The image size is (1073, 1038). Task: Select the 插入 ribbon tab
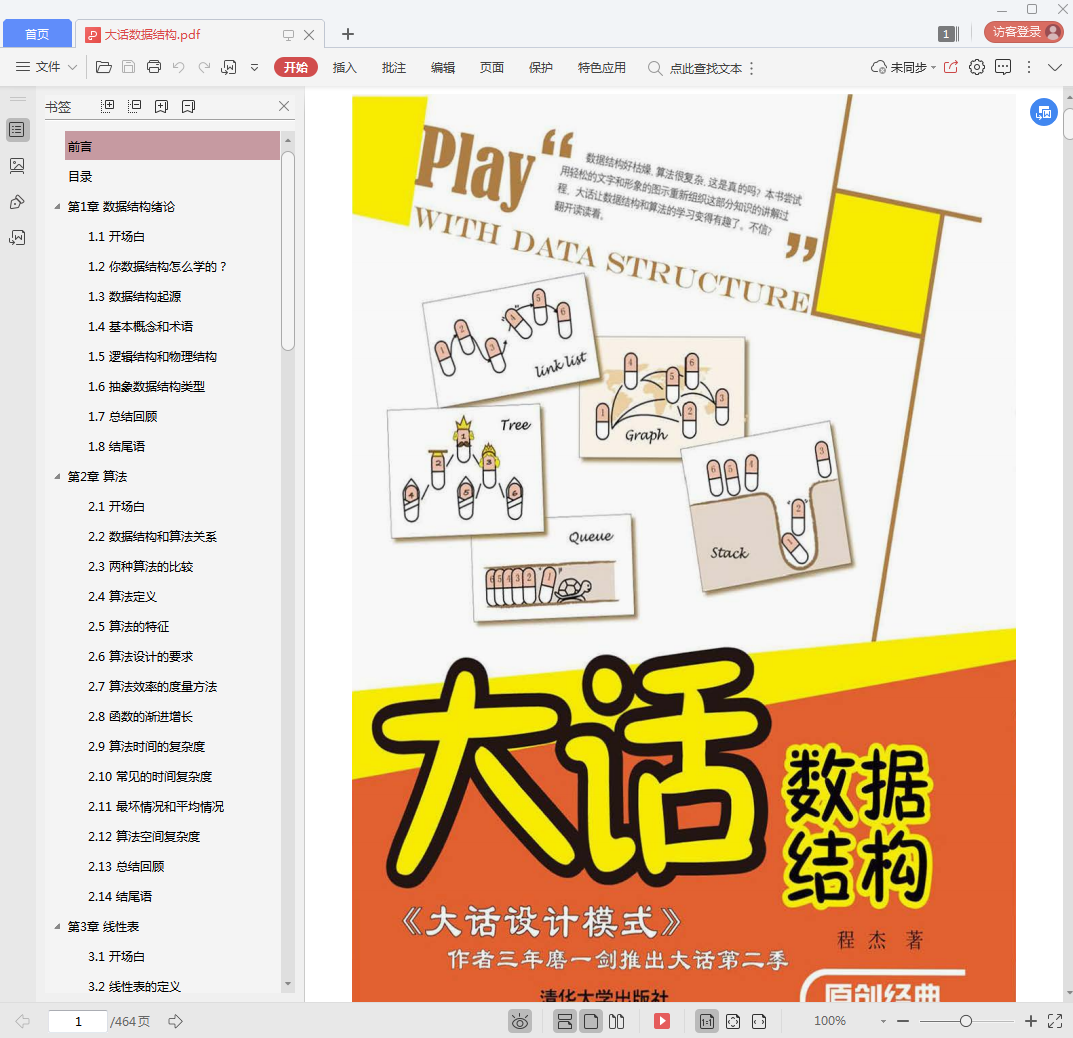point(344,67)
